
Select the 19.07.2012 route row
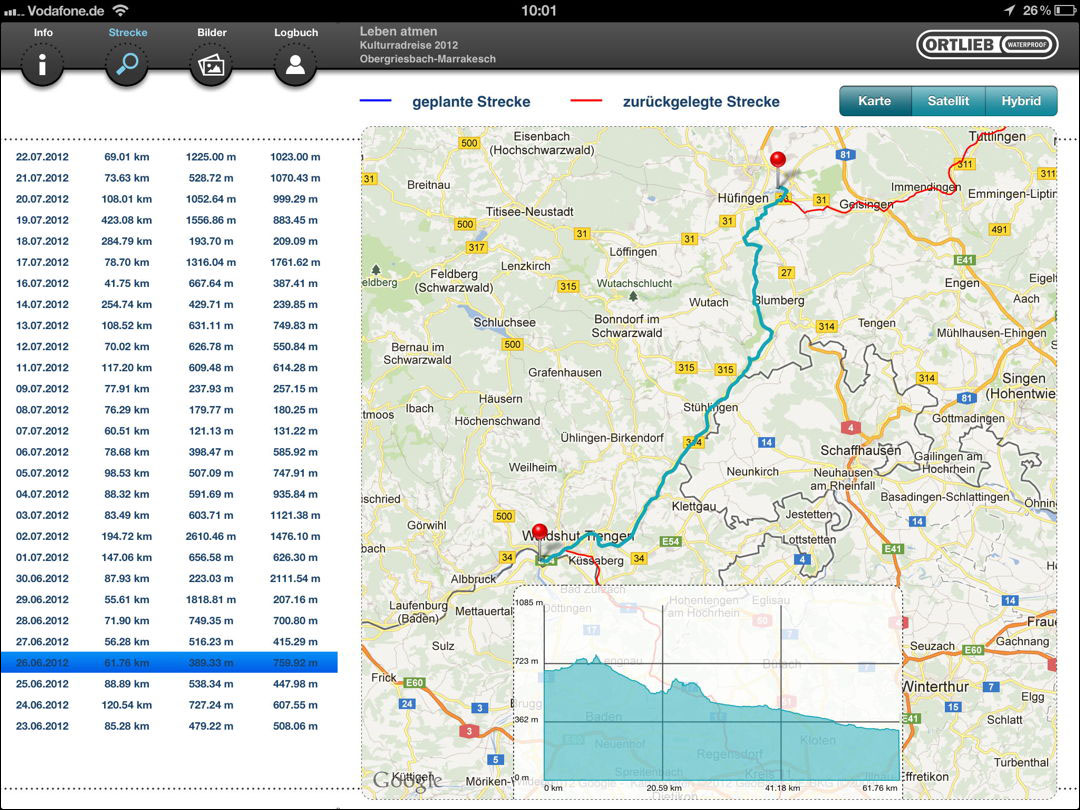[x=169, y=220]
